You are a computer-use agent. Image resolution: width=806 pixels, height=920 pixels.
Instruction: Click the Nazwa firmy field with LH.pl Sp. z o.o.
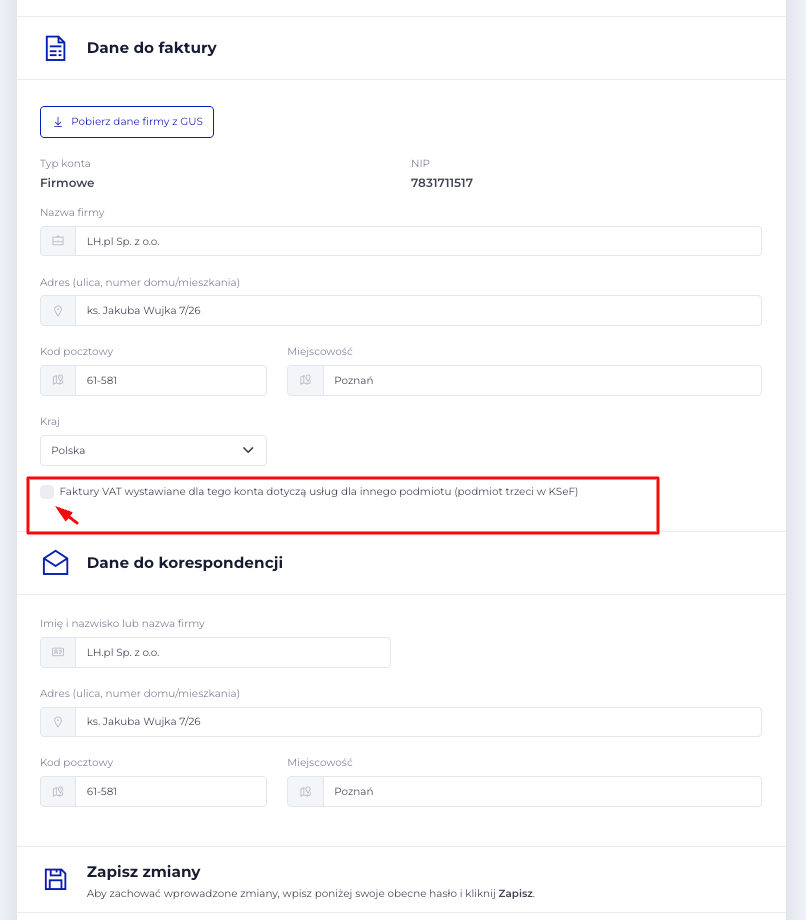point(417,241)
